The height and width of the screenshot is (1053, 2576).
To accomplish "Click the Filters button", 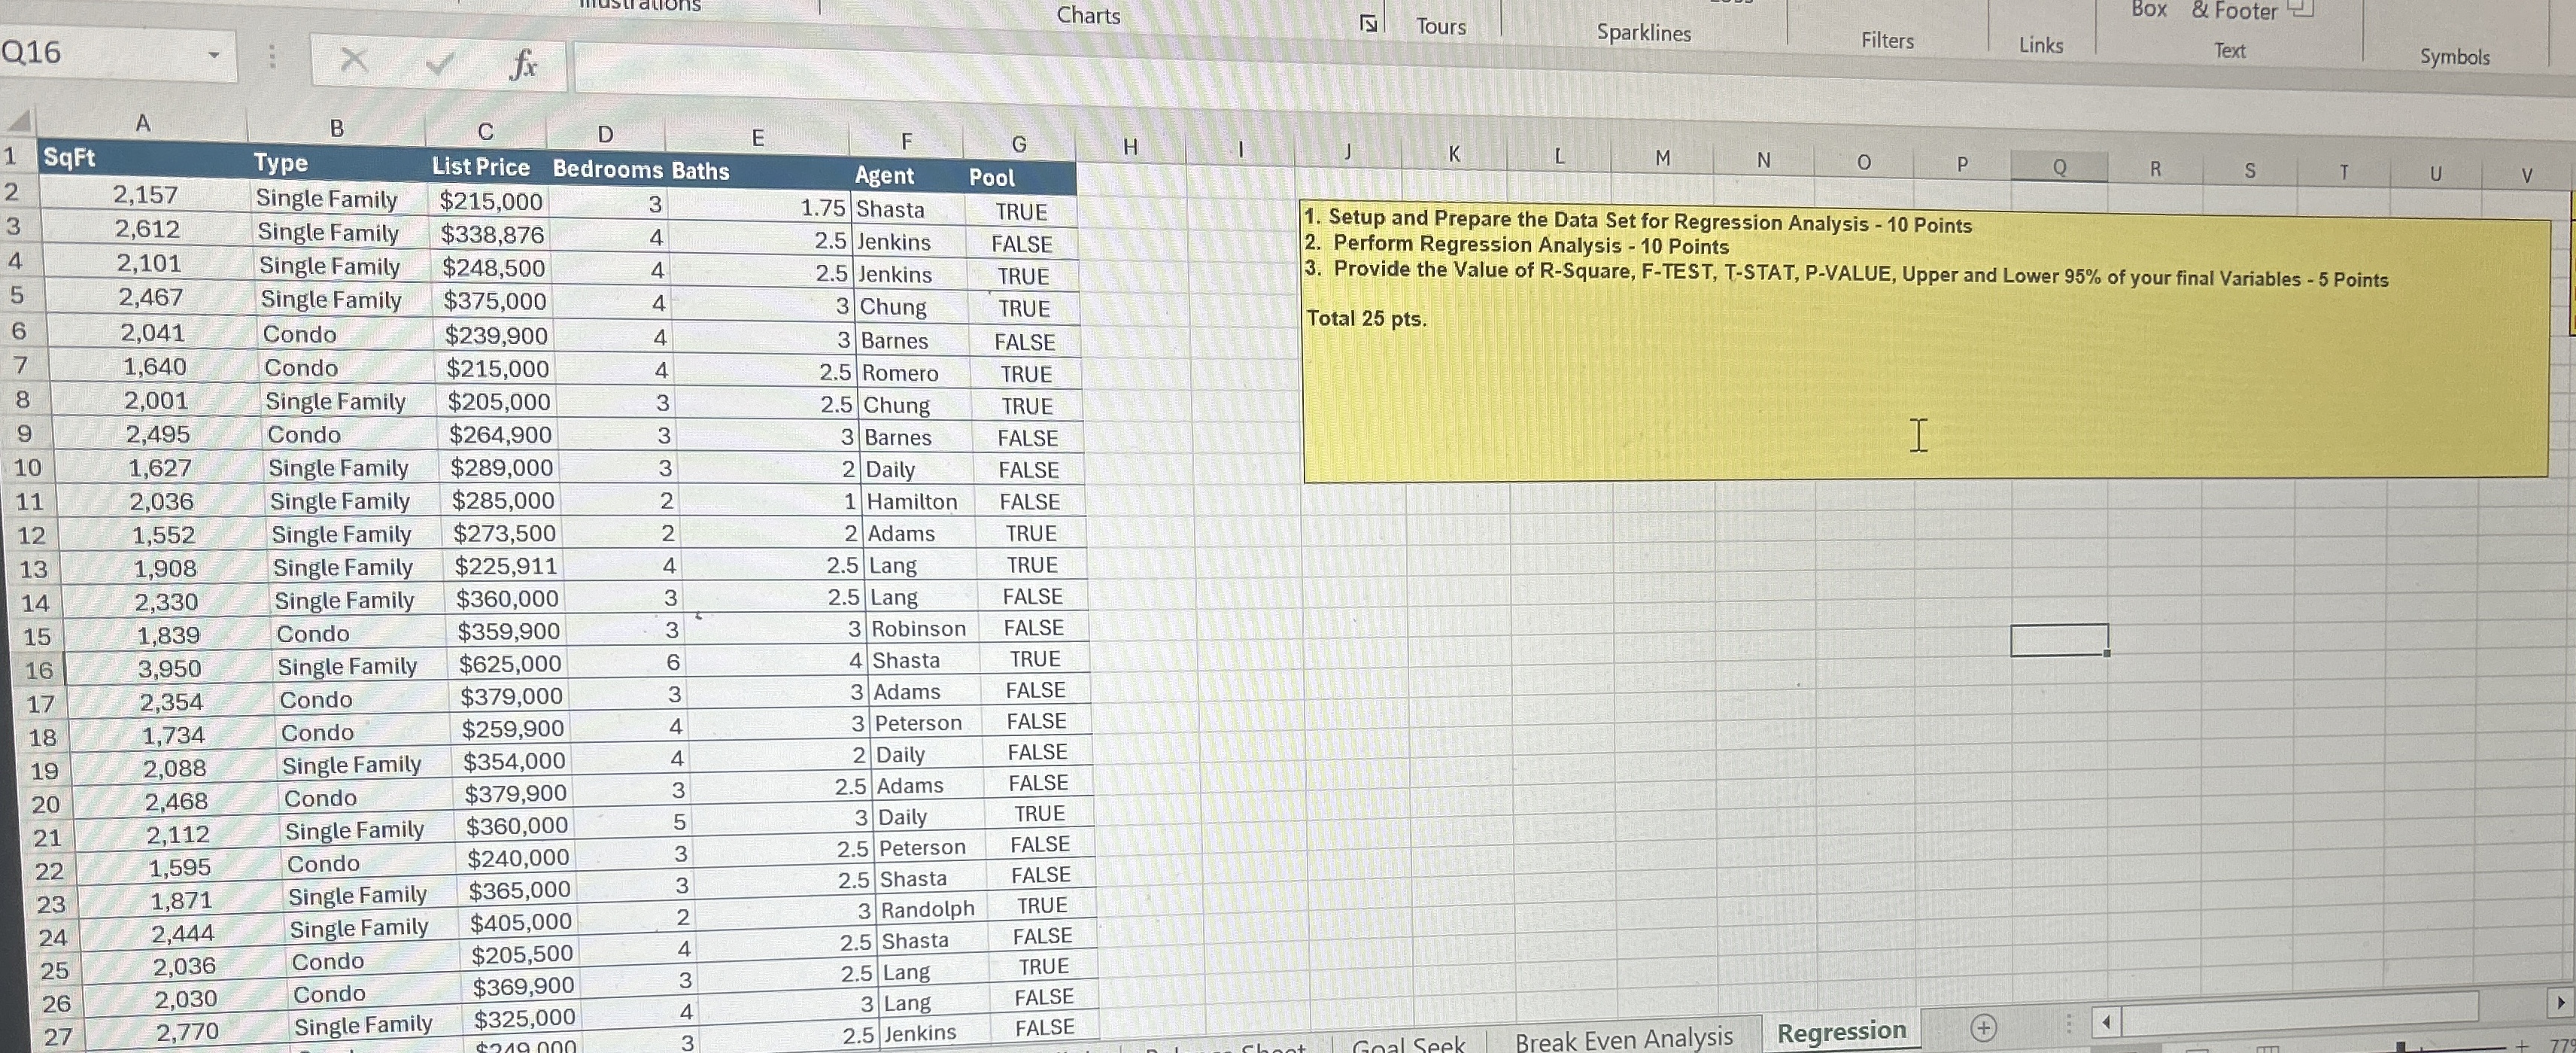I will pos(1888,40).
